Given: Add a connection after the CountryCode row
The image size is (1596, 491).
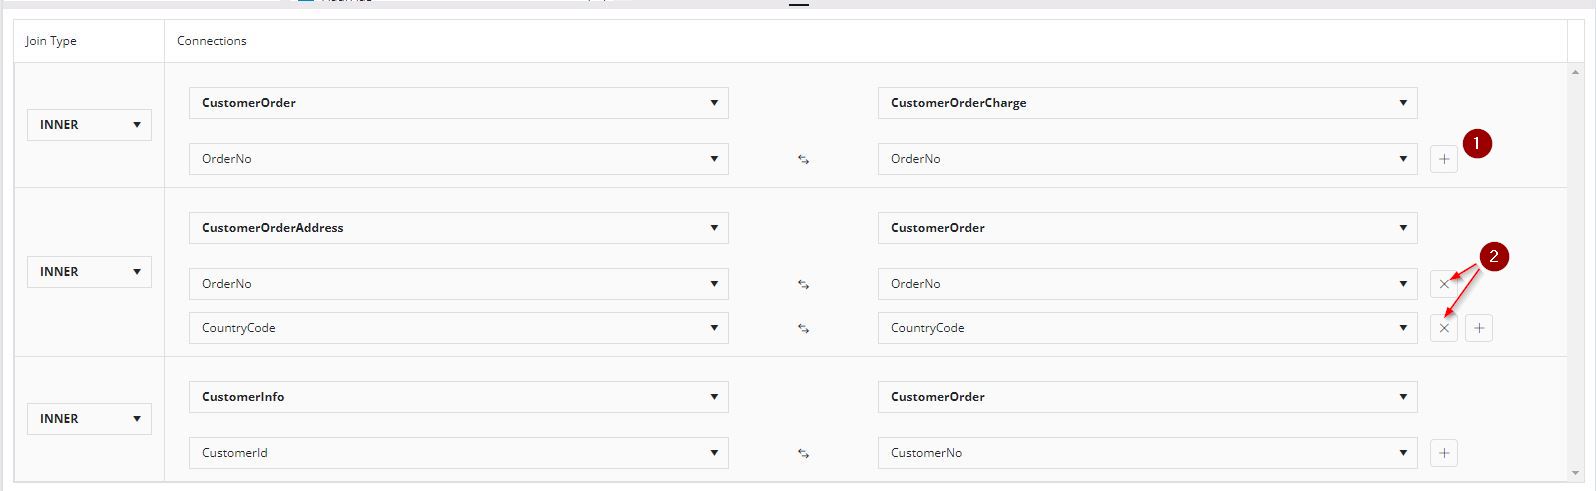Looking at the screenshot, I should (1479, 328).
